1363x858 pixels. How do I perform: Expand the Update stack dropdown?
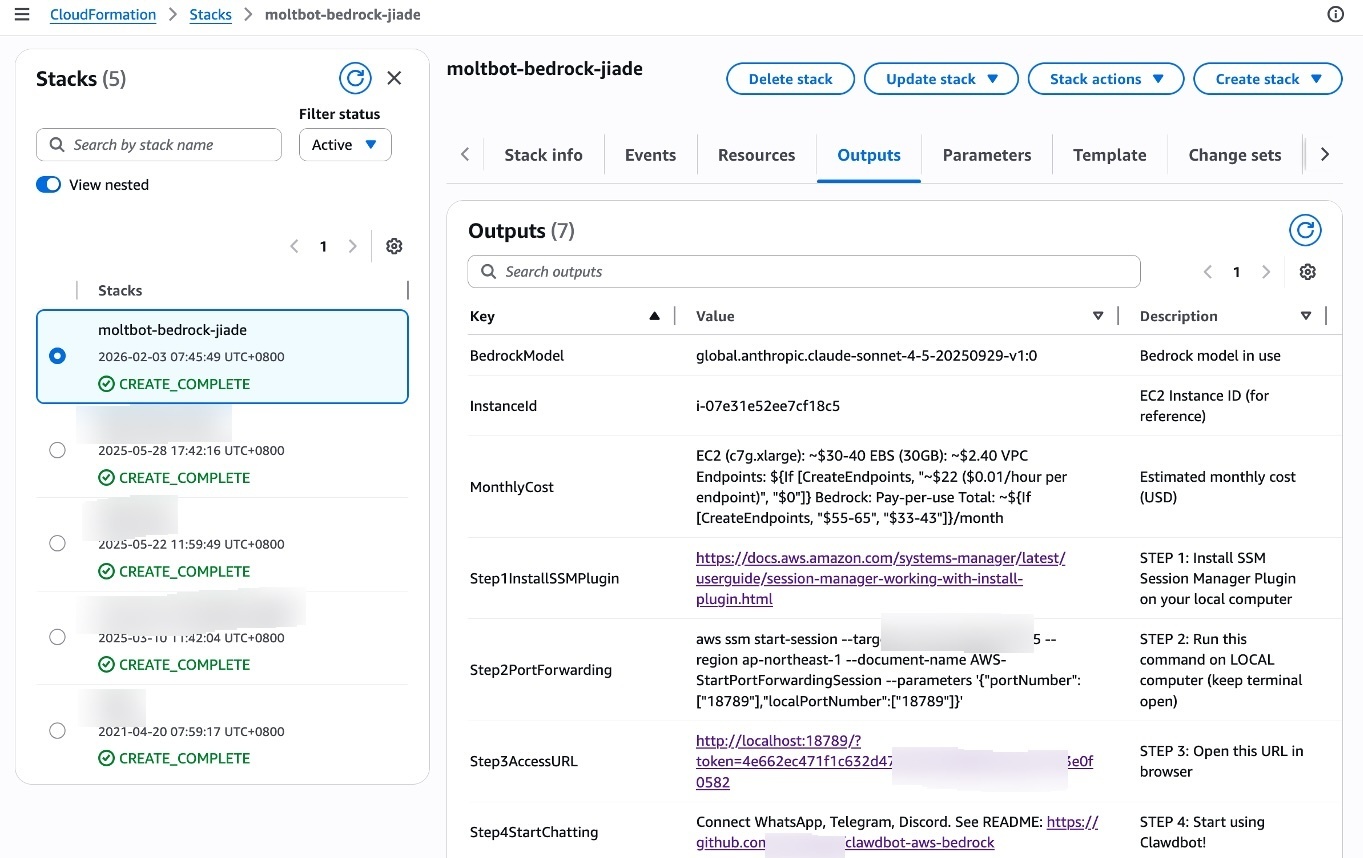[x=941, y=79]
